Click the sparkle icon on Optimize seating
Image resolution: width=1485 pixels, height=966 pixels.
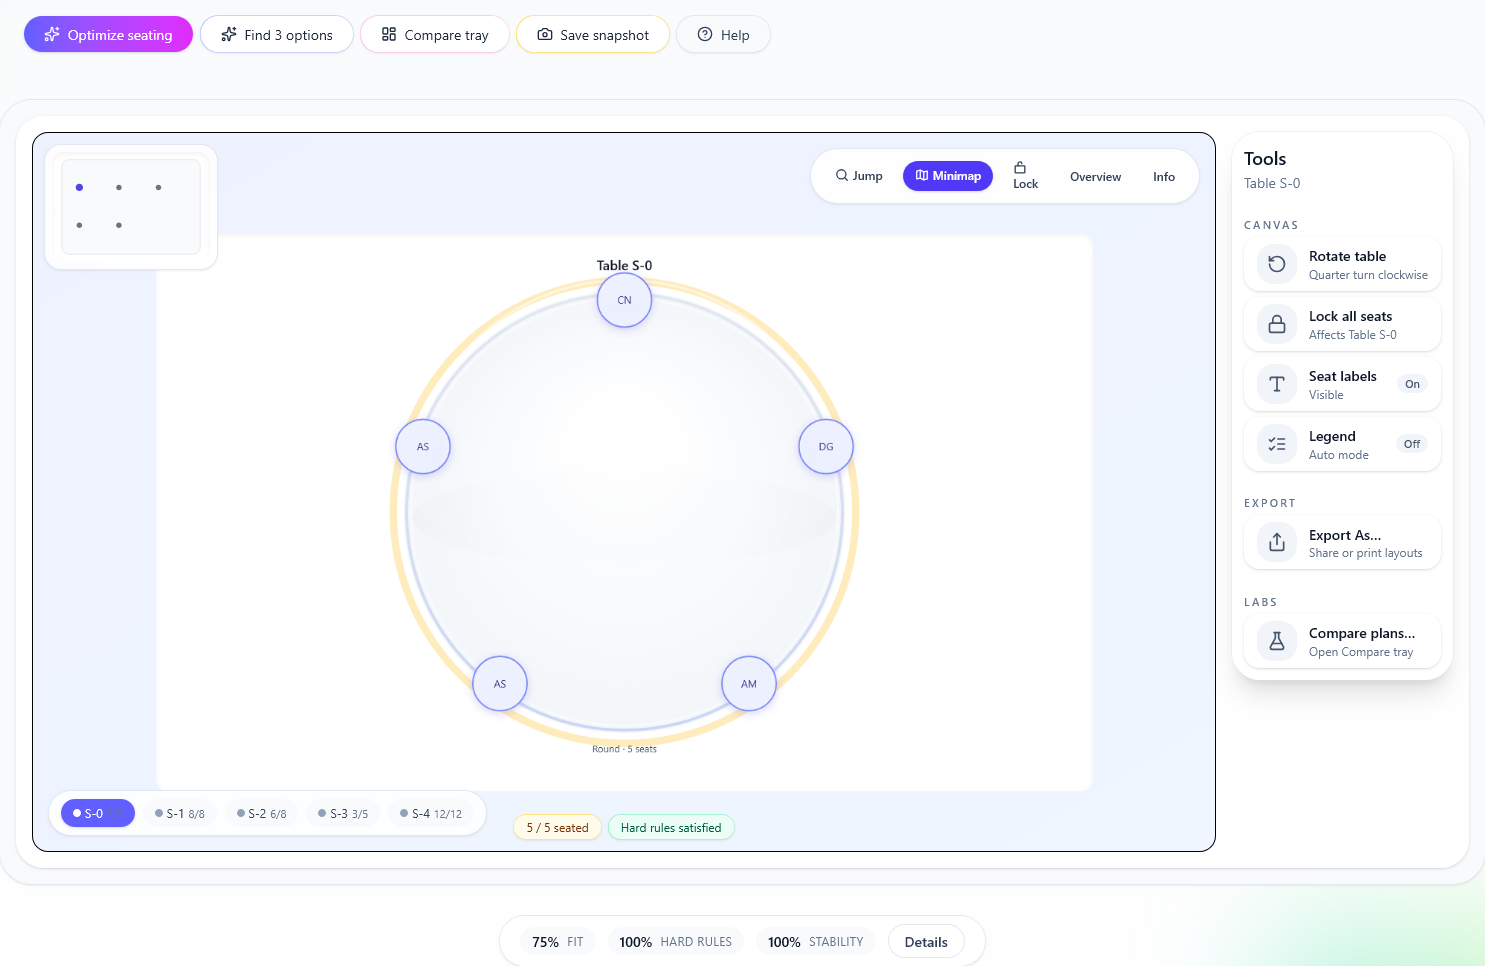[x=52, y=35]
